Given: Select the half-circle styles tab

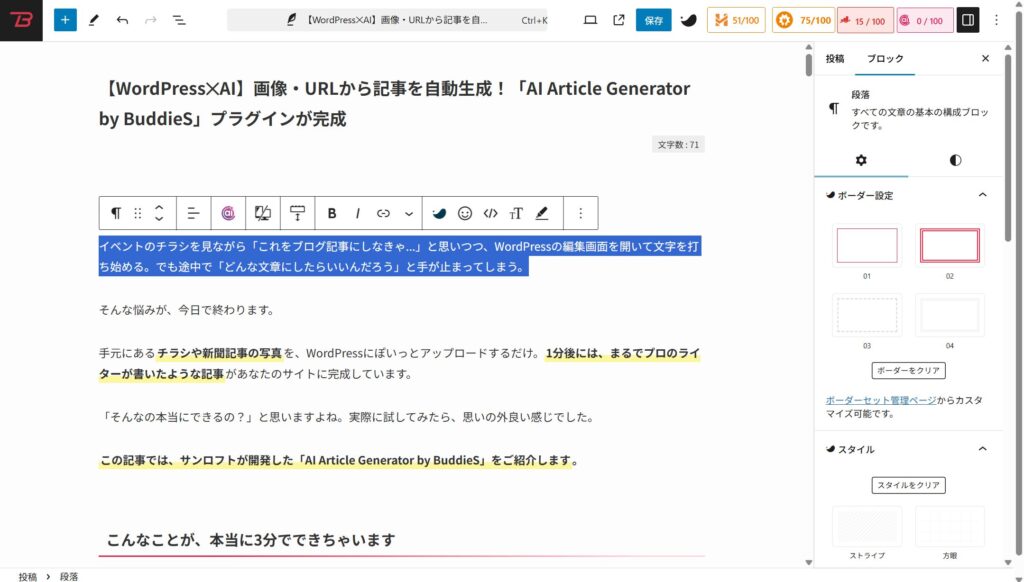Looking at the screenshot, I should coord(955,160).
